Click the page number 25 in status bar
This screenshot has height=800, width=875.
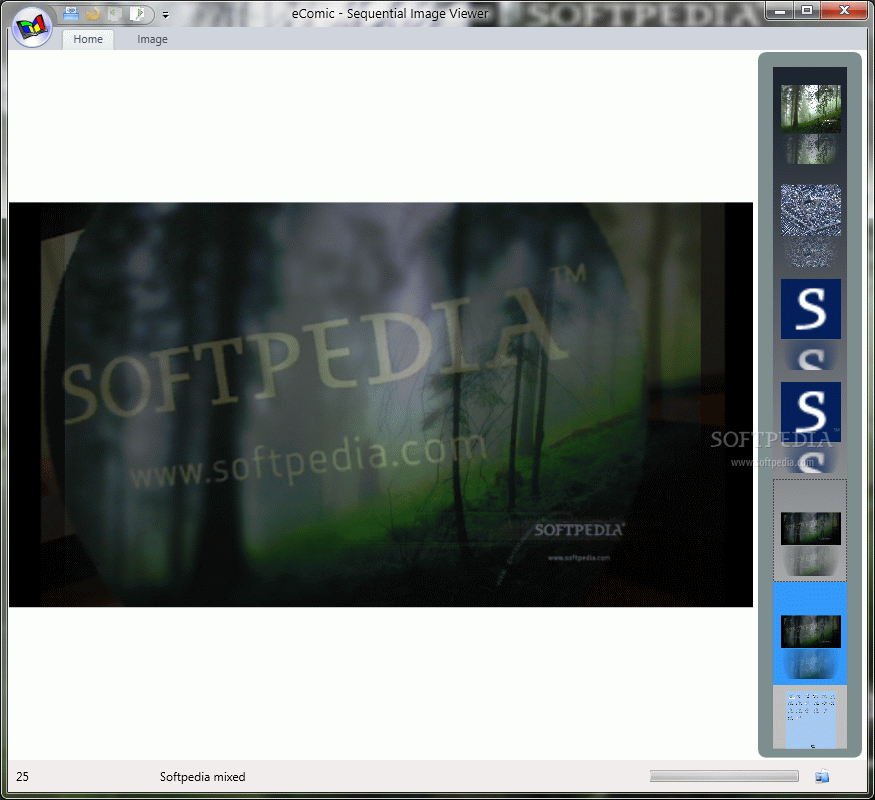[22, 777]
